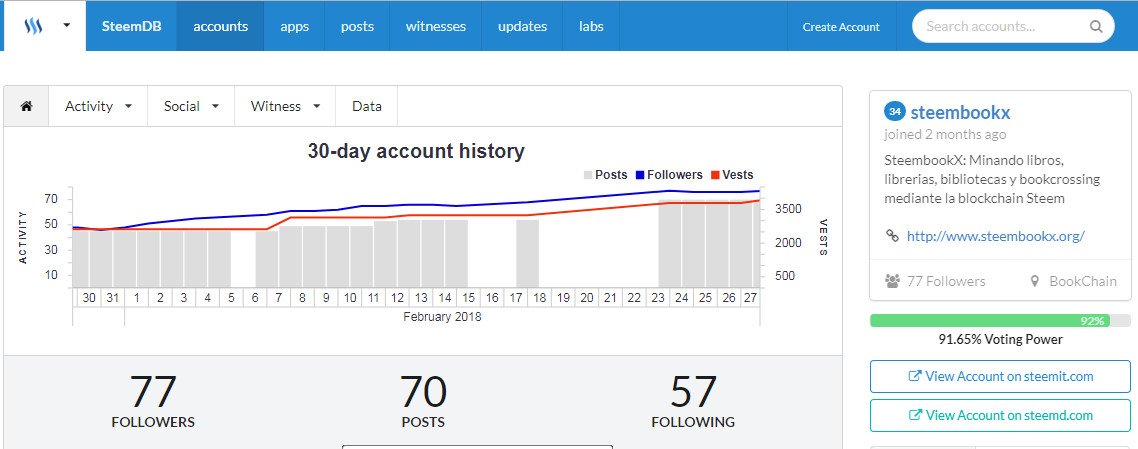The image size is (1138, 449).
Task: Click the BookChain location pin icon
Action: point(1035,281)
